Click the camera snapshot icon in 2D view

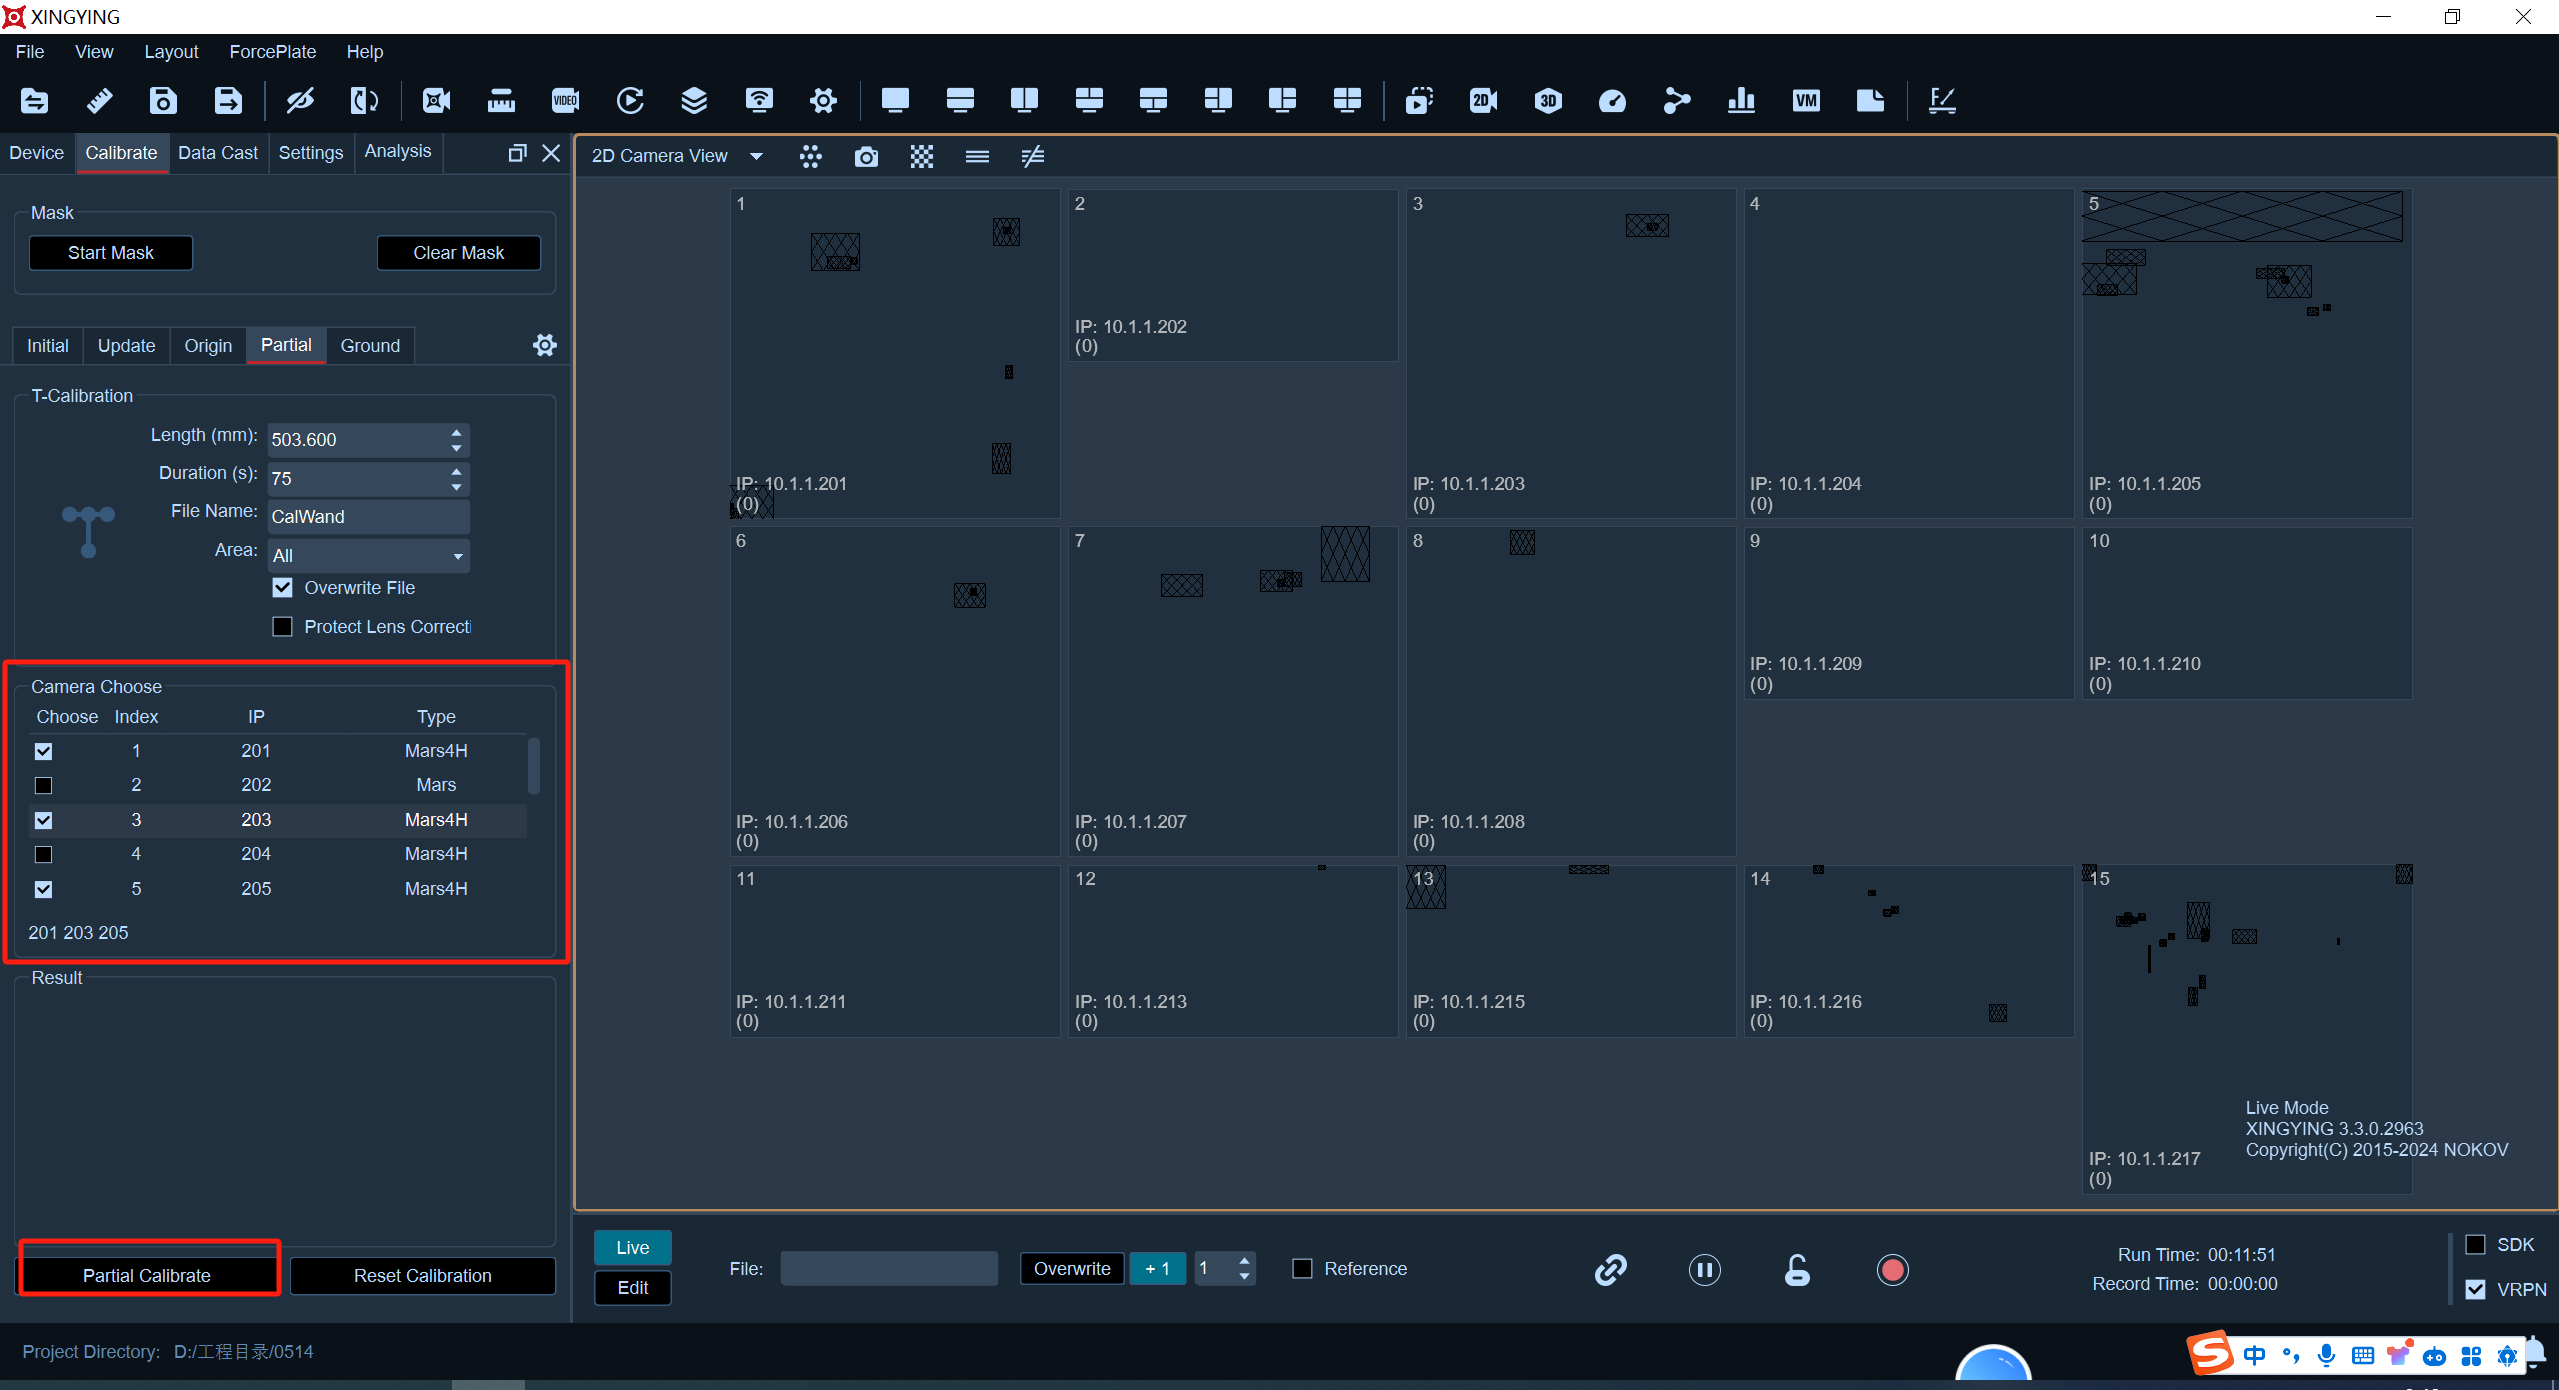(866, 157)
